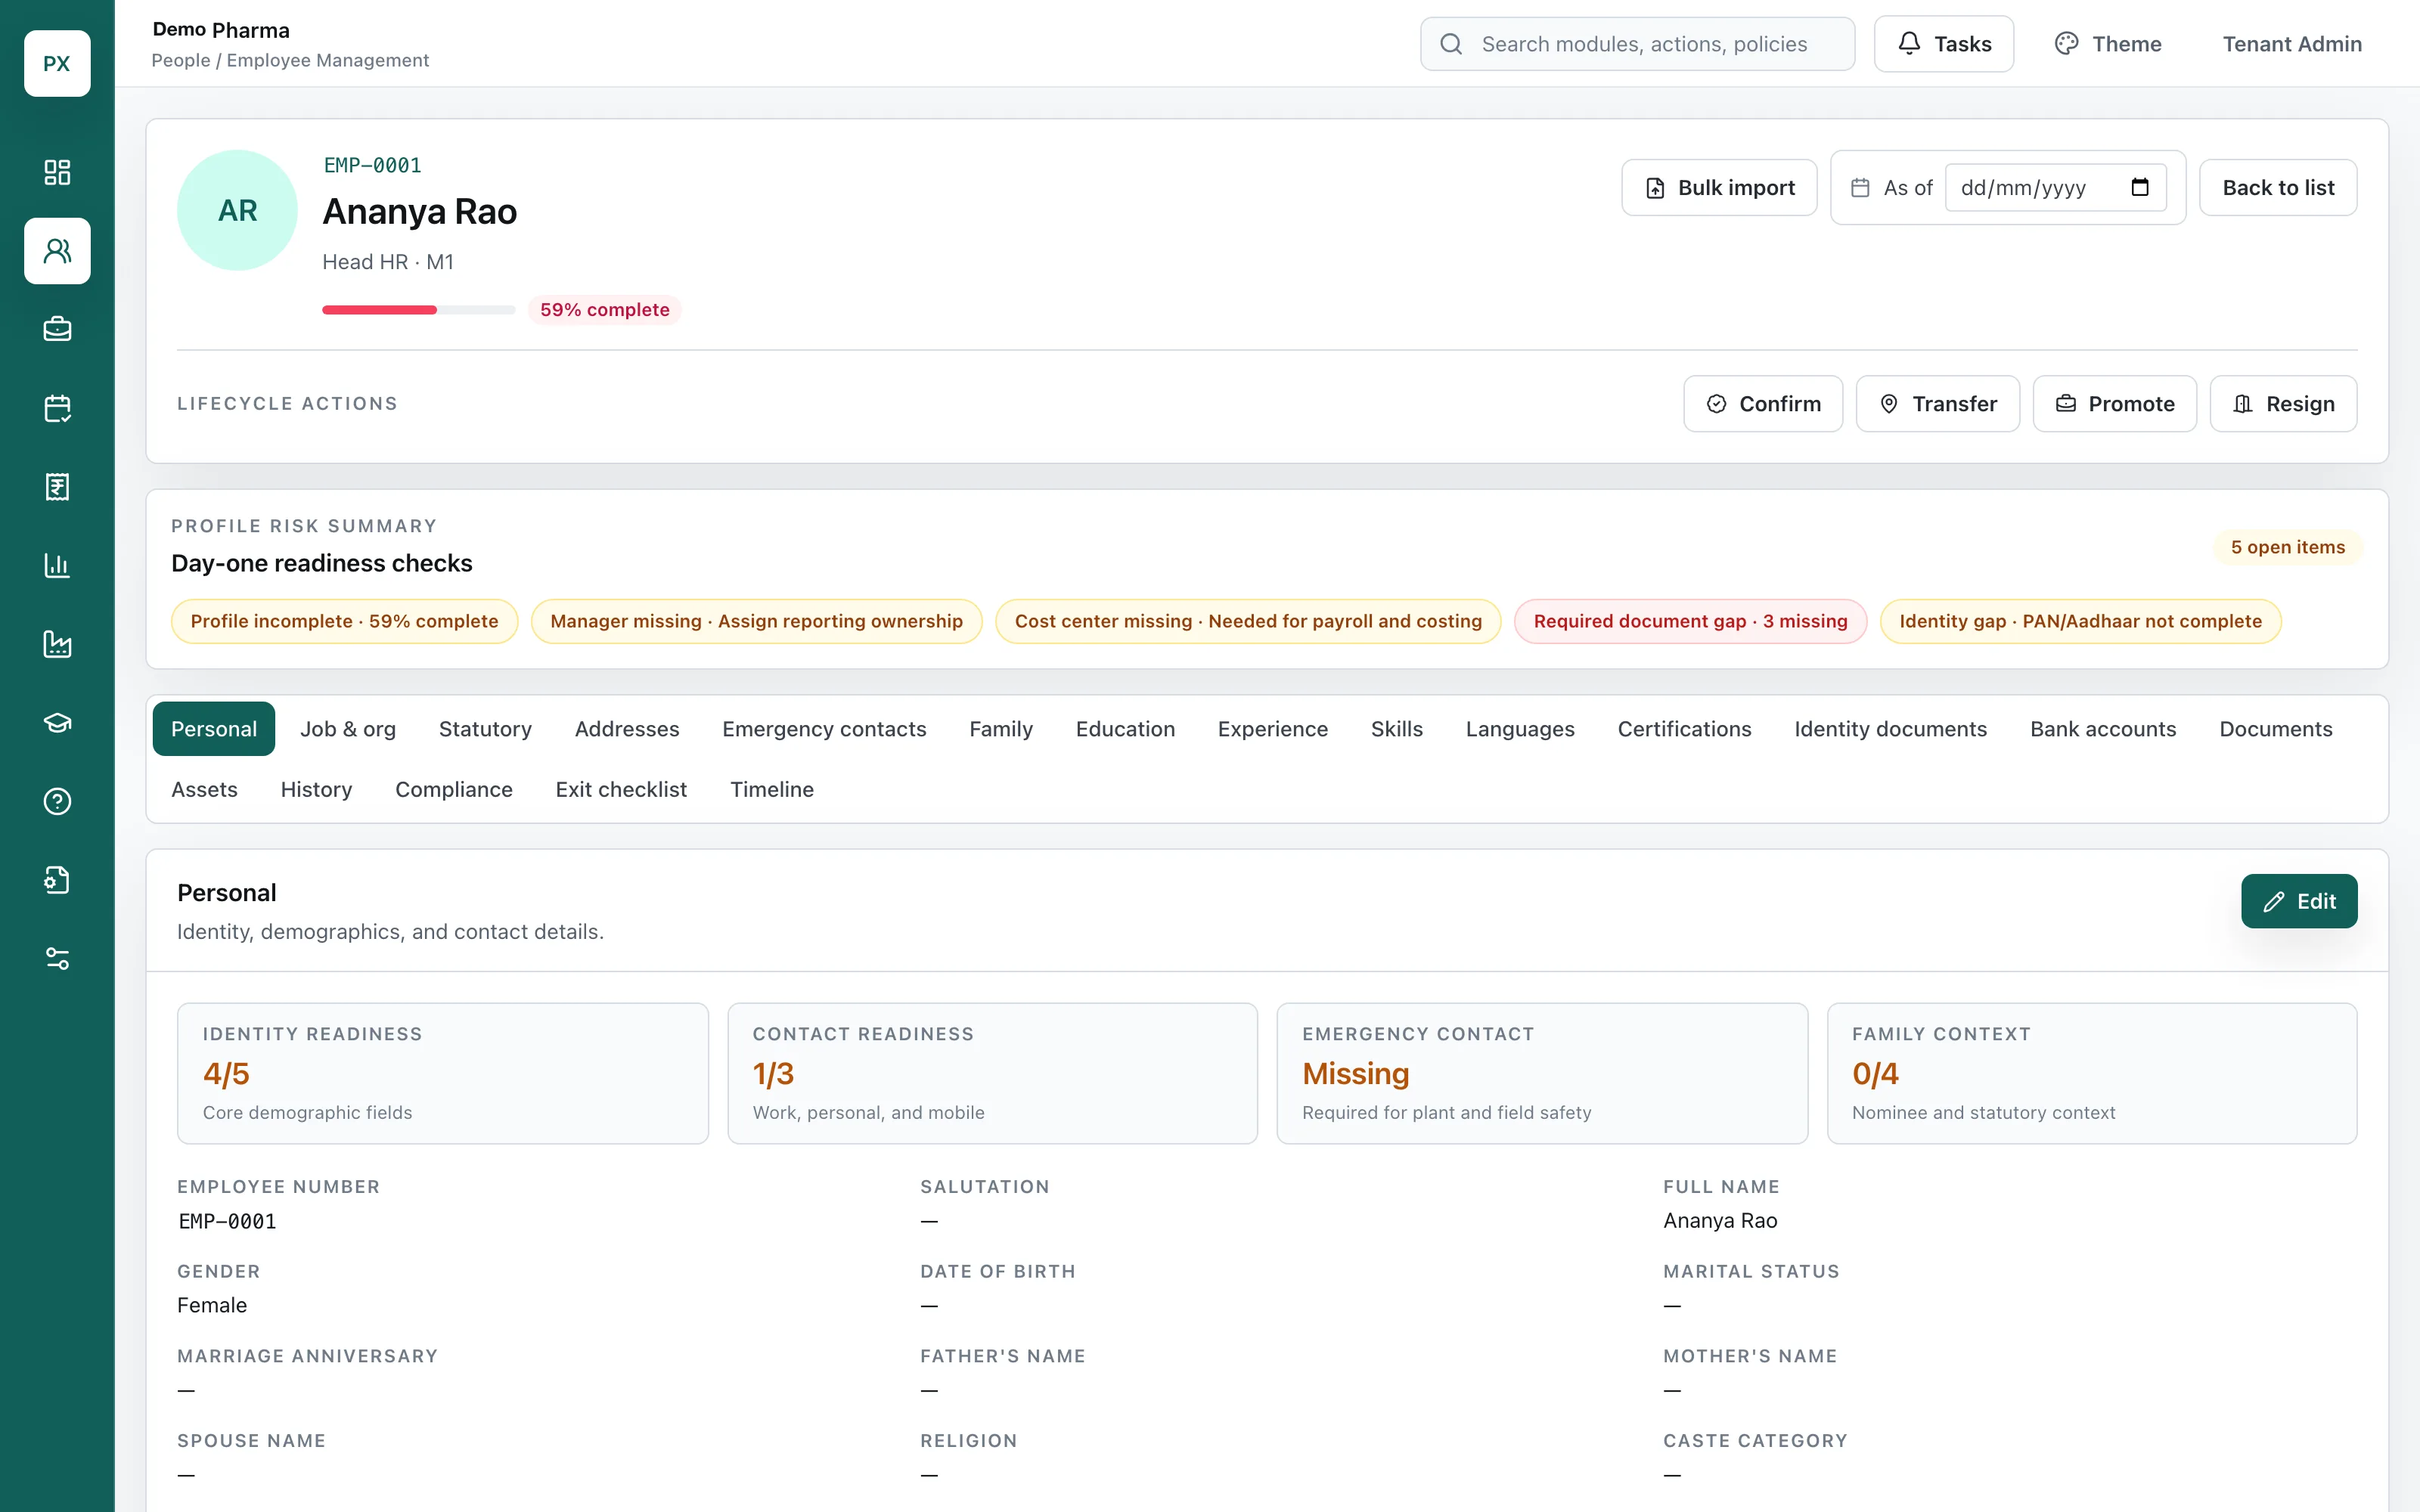This screenshot has height=1512, width=2420.
Task: Click the Required document gap chip
Action: [x=1690, y=621]
